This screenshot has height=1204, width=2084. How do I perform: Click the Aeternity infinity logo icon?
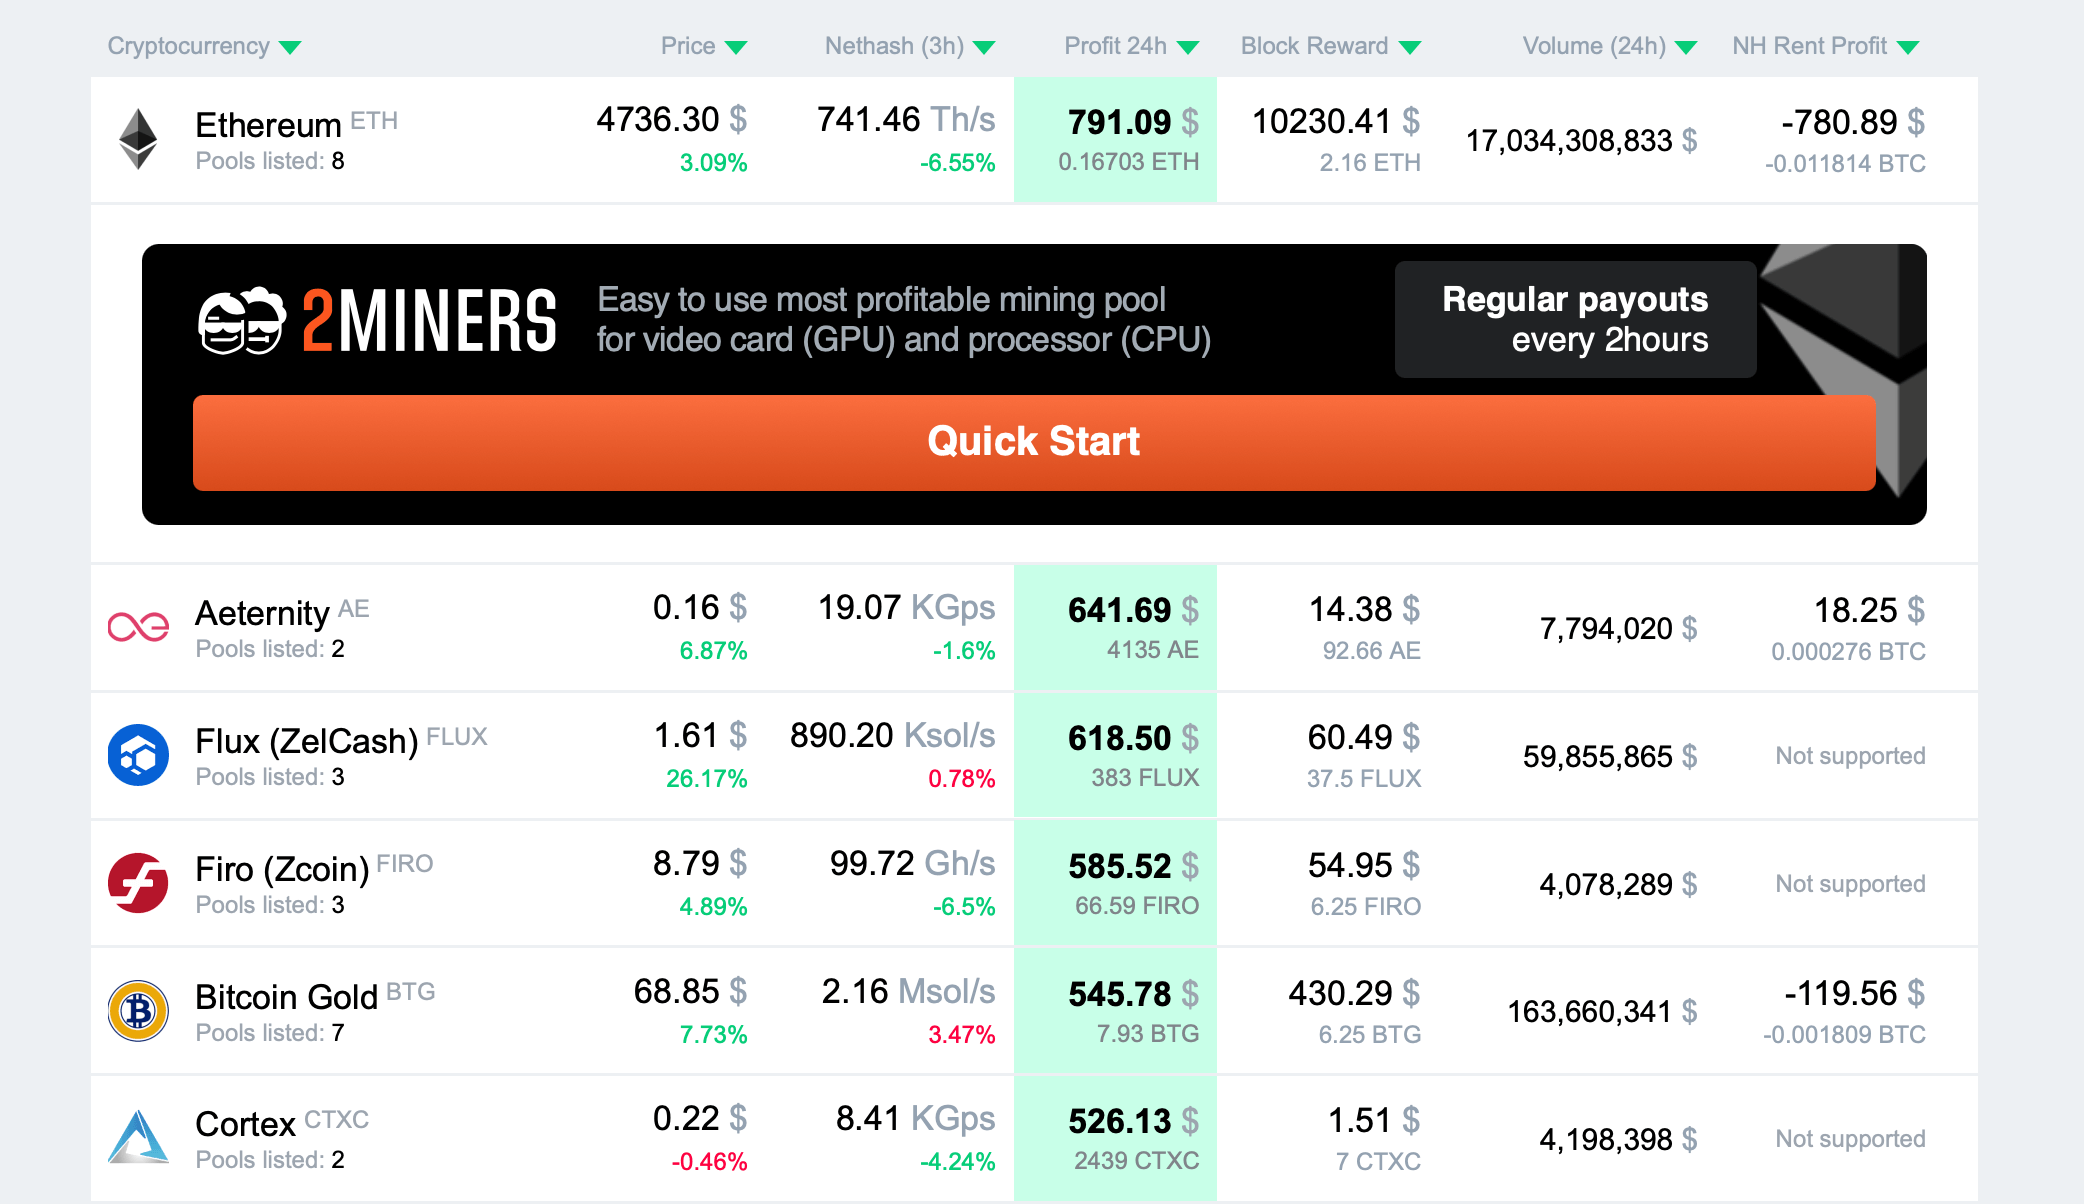(x=138, y=627)
